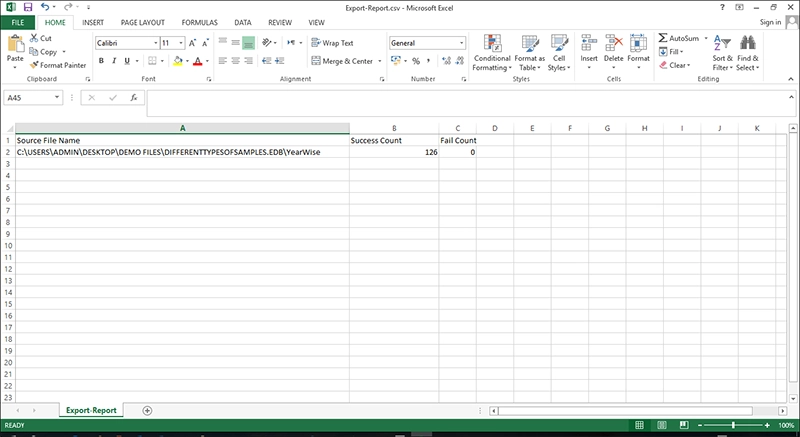Open Cell Styles gallery
This screenshot has height=437, width=800.
[x=559, y=53]
